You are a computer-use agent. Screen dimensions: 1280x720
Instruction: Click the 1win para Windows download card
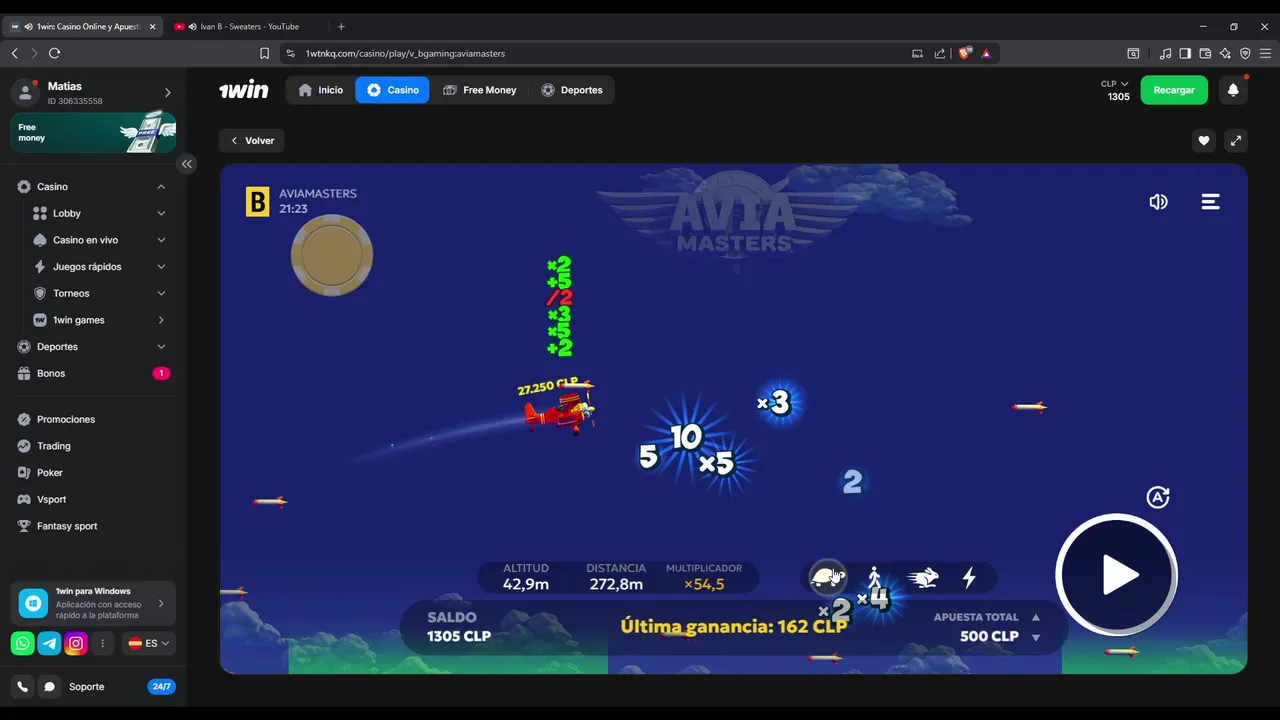(93, 603)
